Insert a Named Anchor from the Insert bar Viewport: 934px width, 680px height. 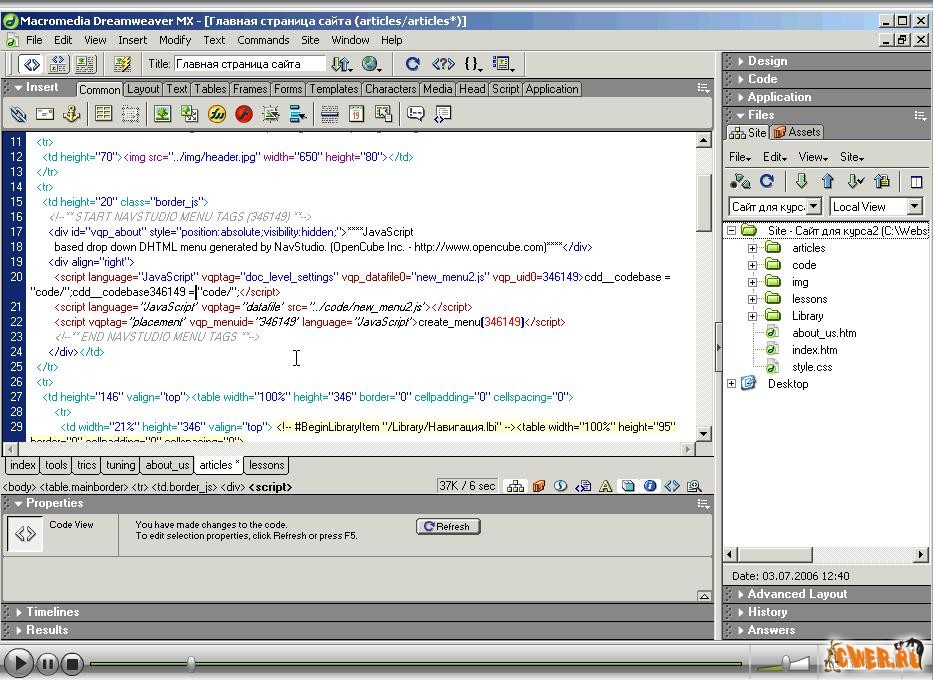click(x=71, y=115)
